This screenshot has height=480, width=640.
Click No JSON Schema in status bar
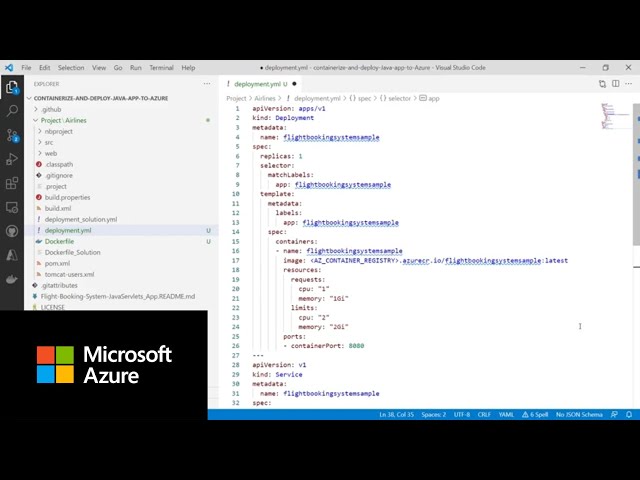point(579,415)
